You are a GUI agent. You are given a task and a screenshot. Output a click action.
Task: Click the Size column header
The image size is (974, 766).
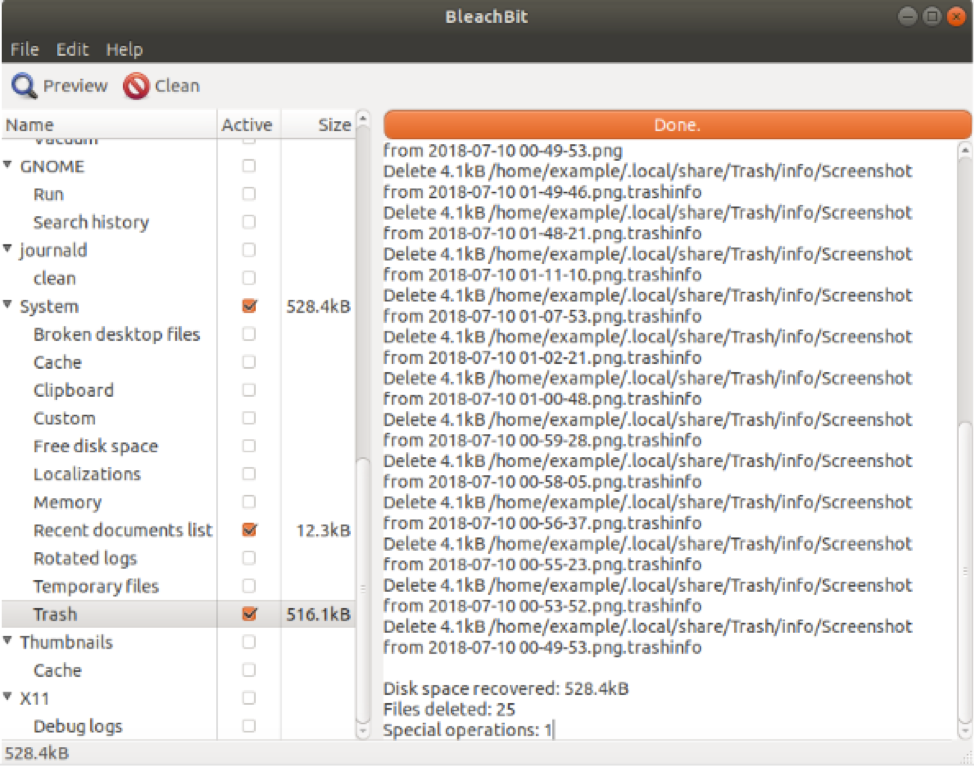click(334, 125)
